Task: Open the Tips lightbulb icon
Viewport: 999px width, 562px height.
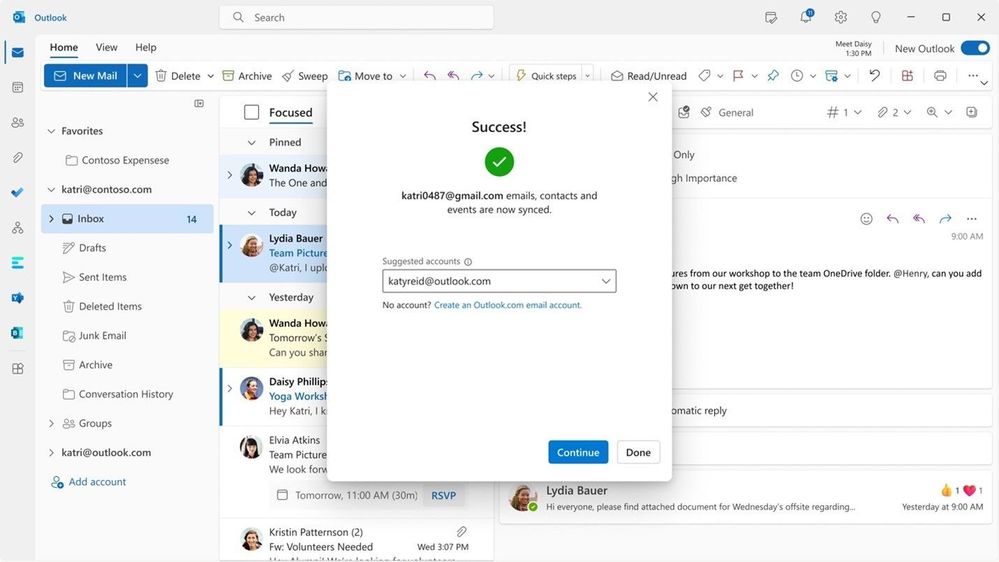Action: click(876, 18)
